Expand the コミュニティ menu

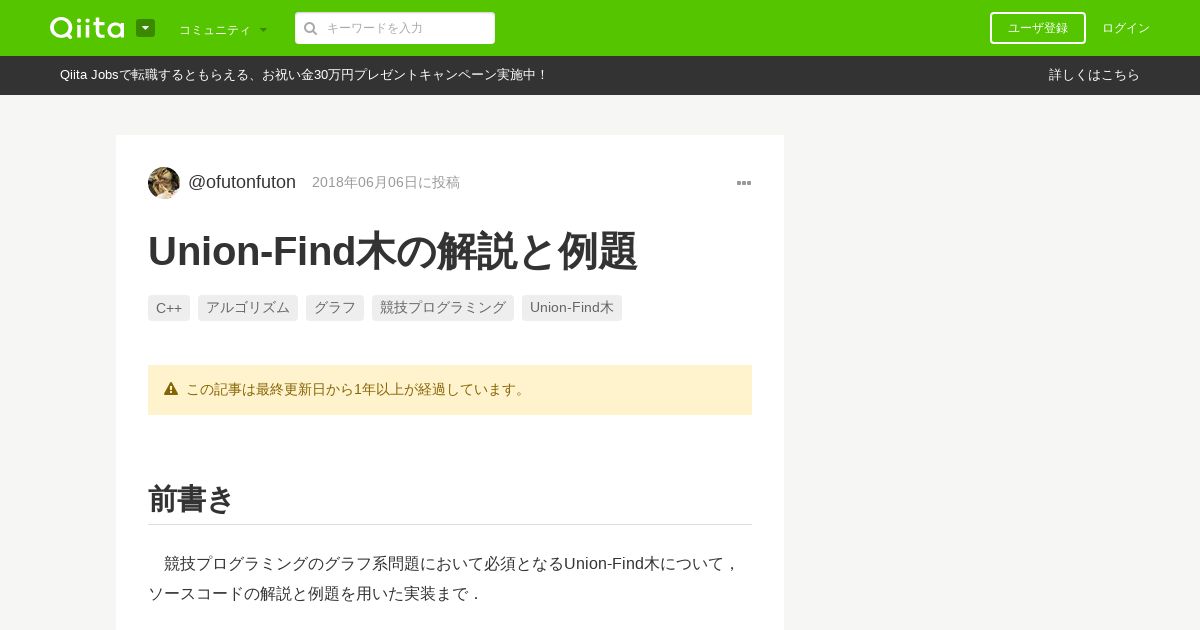(223, 29)
